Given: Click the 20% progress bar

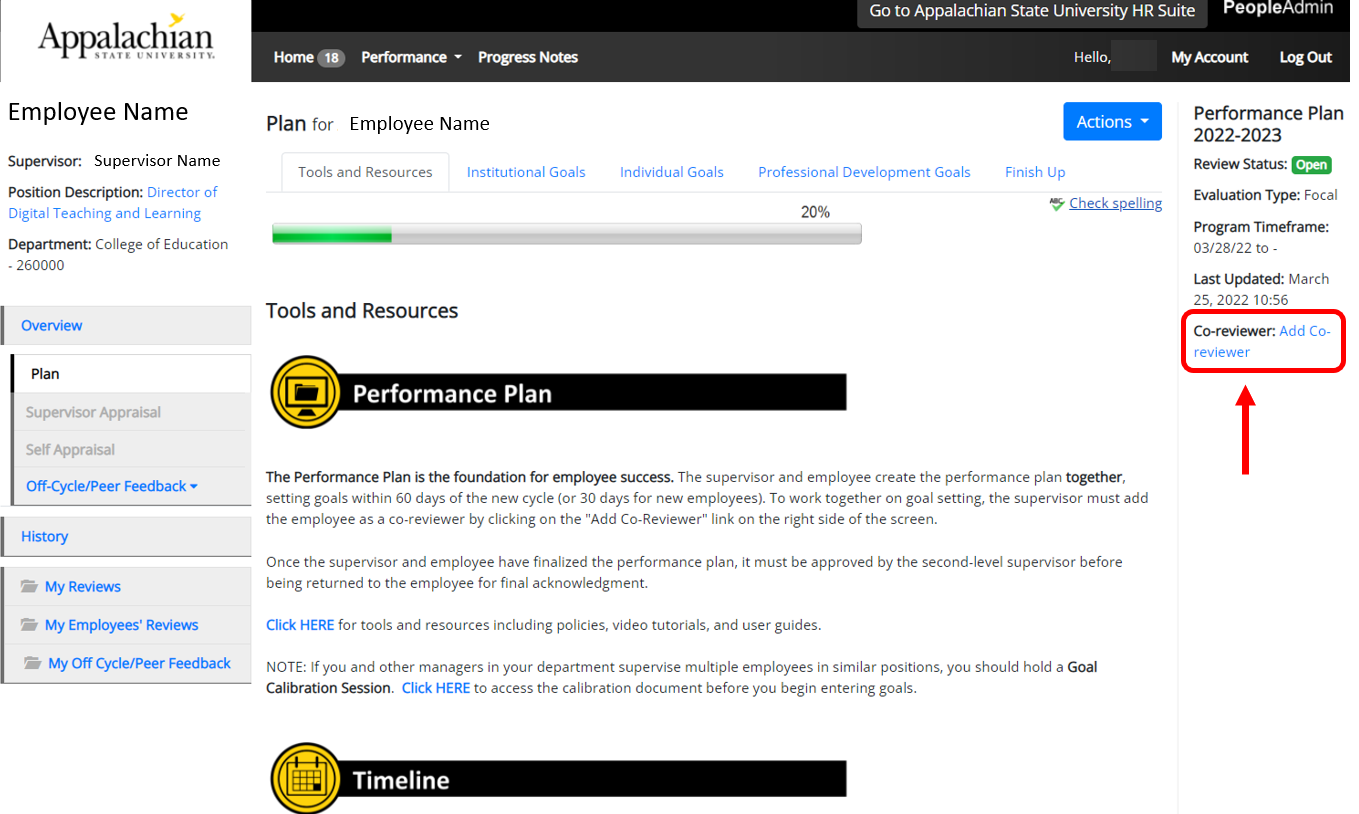Looking at the screenshot, I should tap(566, 236).
